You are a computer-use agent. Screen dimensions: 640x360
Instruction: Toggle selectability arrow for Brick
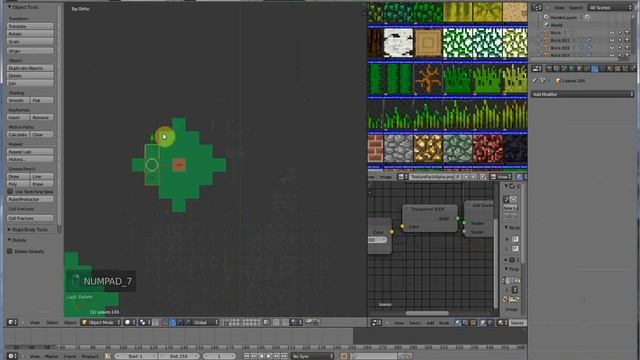tap(620, 33)
